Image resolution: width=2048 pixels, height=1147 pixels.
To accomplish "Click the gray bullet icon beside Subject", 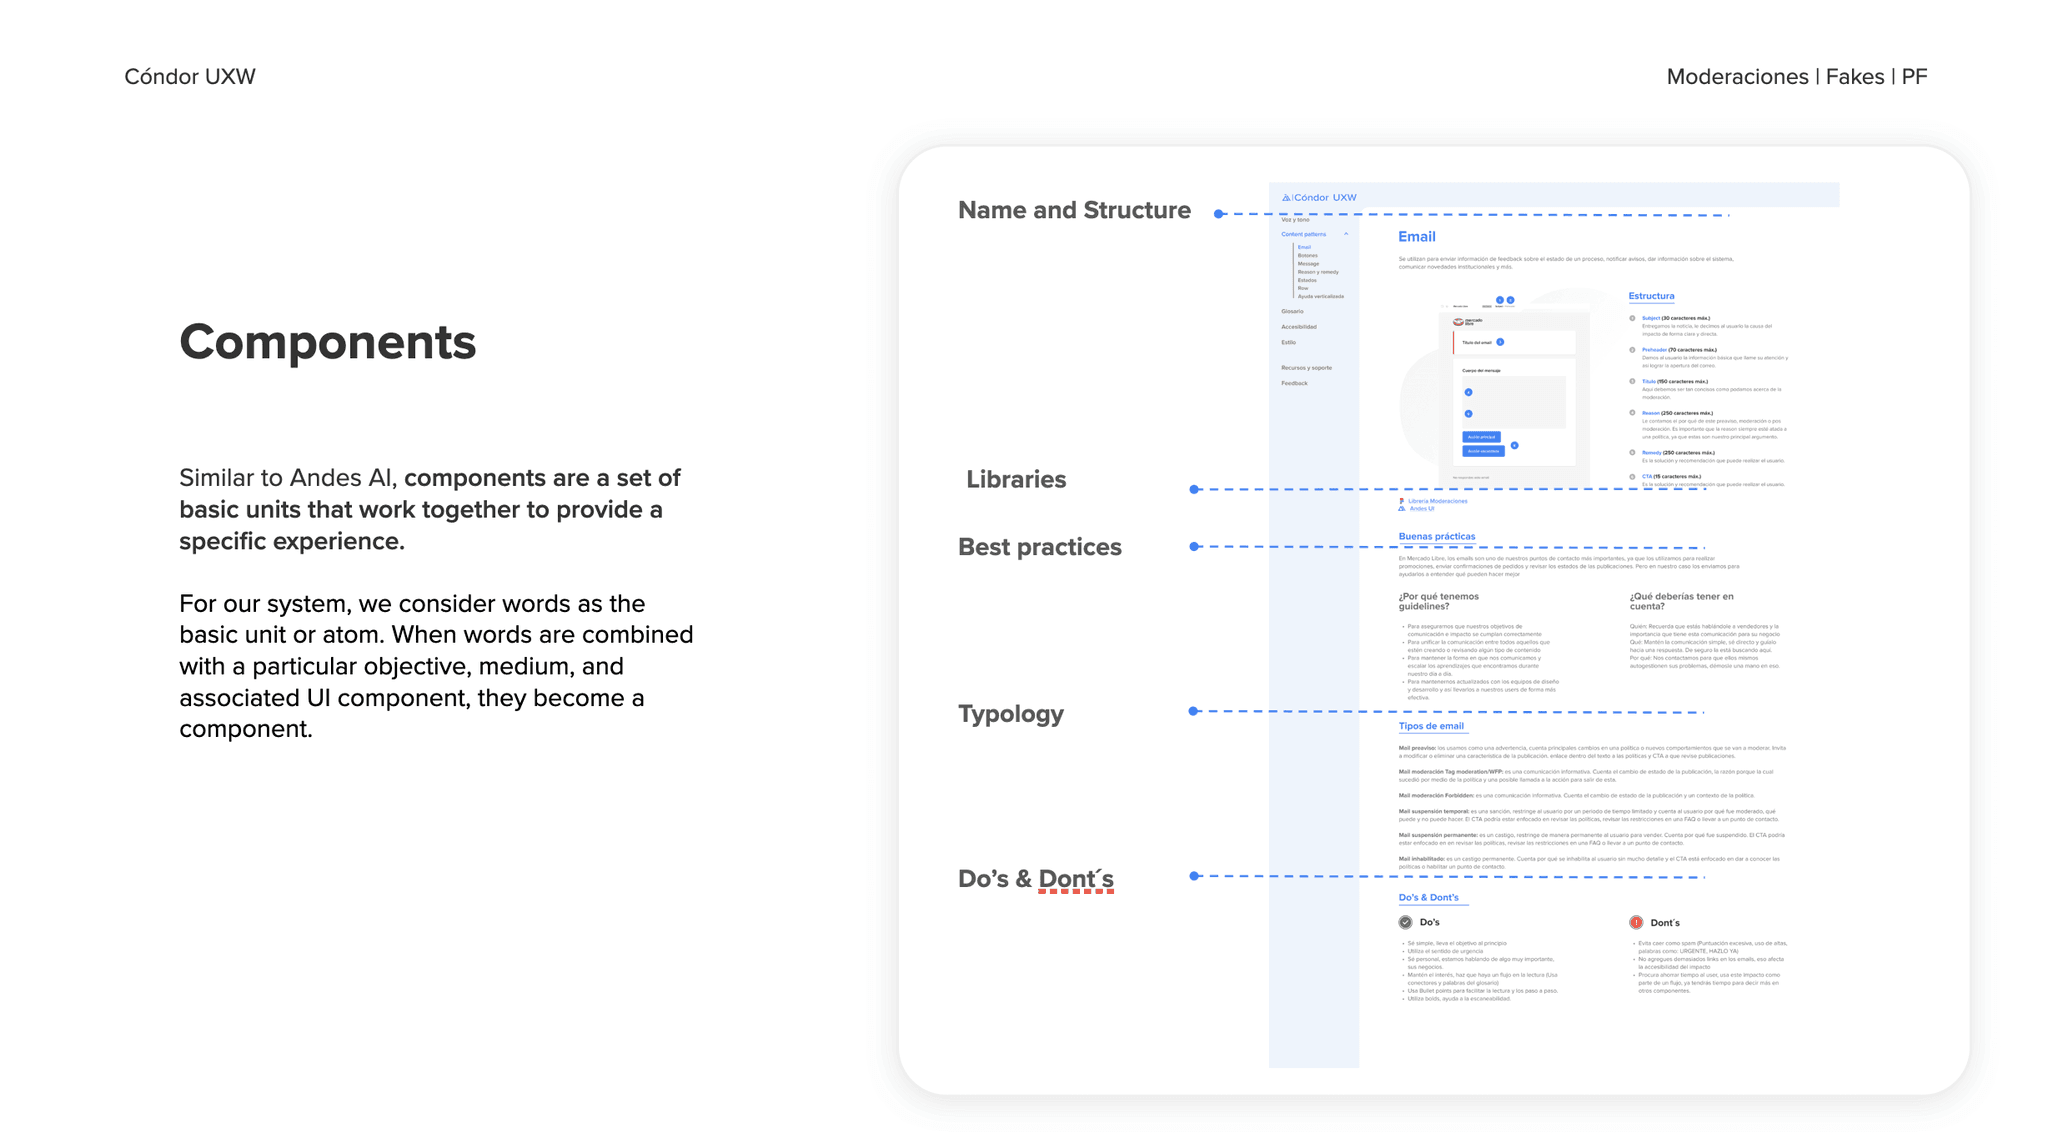I will coord(1632,318).
